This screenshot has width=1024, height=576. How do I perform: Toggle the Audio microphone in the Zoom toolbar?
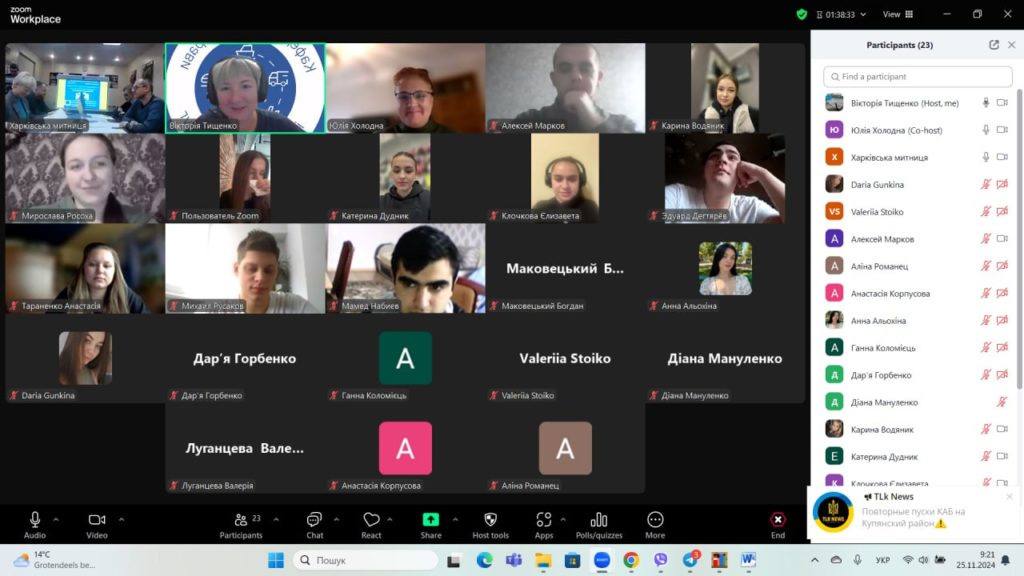(x=35, y=524)
